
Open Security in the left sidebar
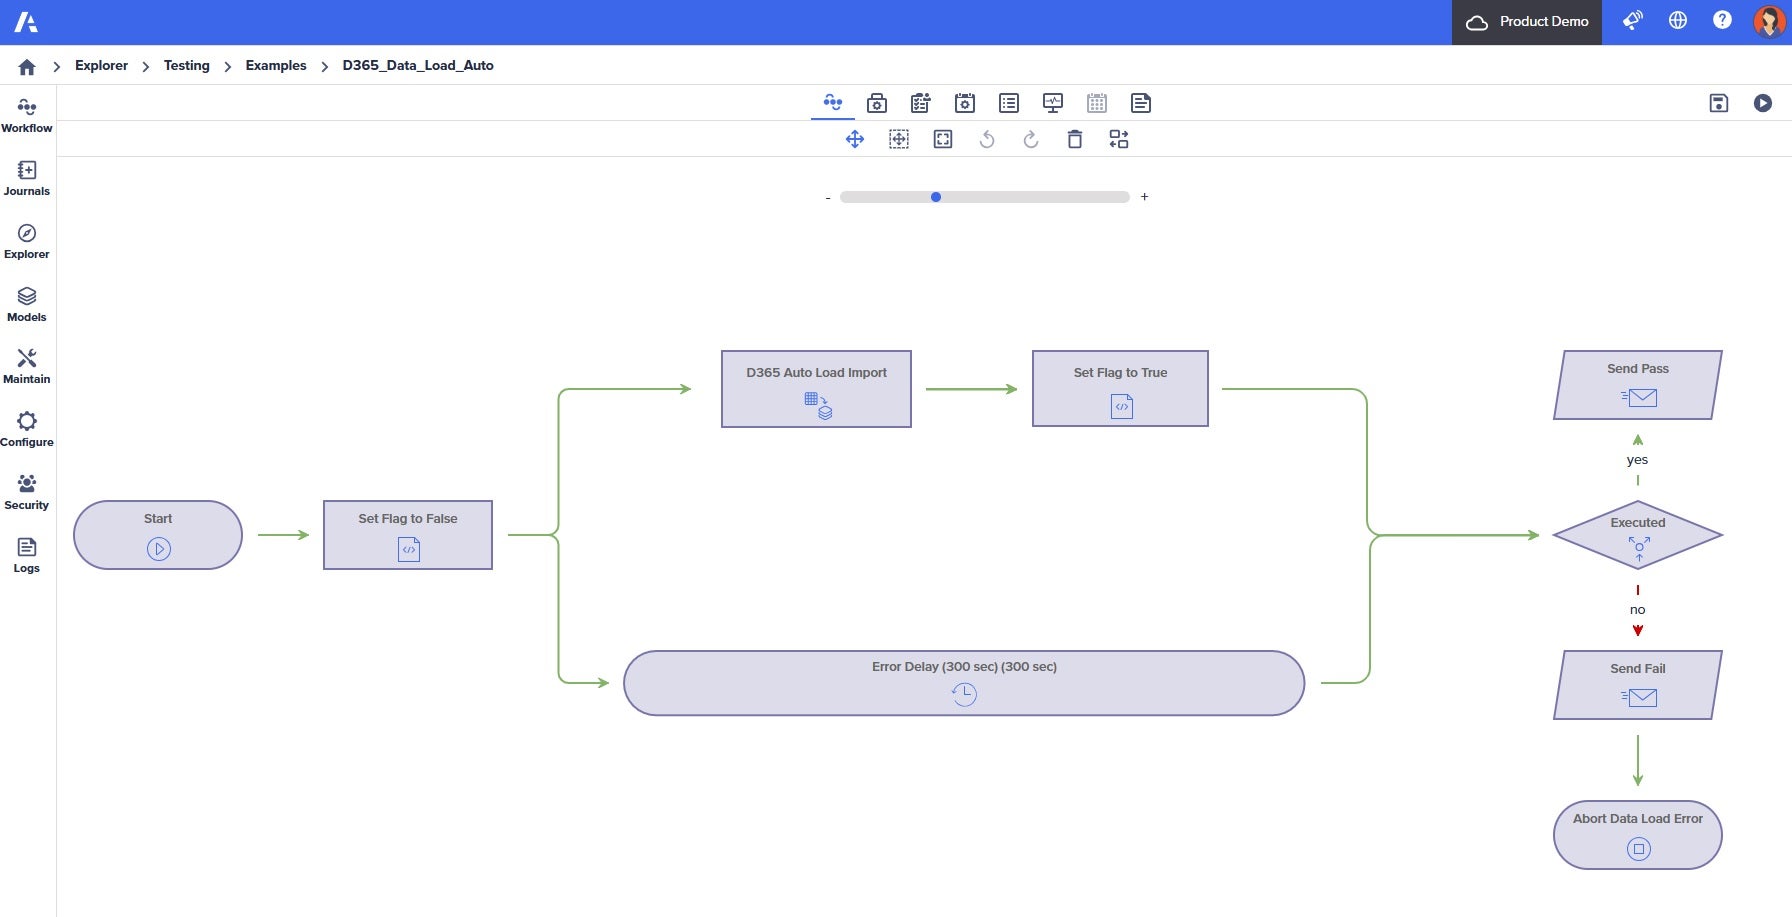coord(27,492)
